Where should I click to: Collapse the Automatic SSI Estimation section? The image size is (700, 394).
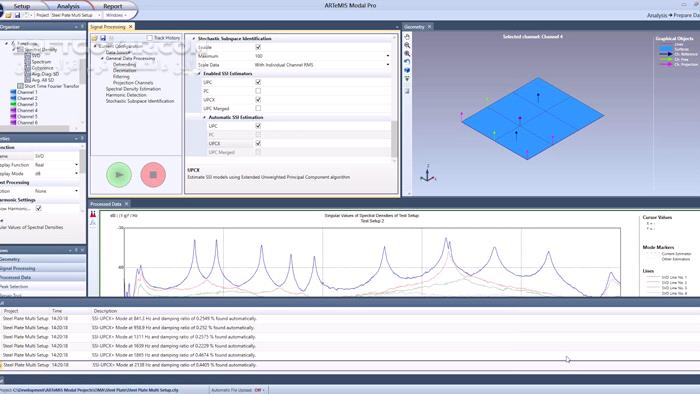[204, 117]
